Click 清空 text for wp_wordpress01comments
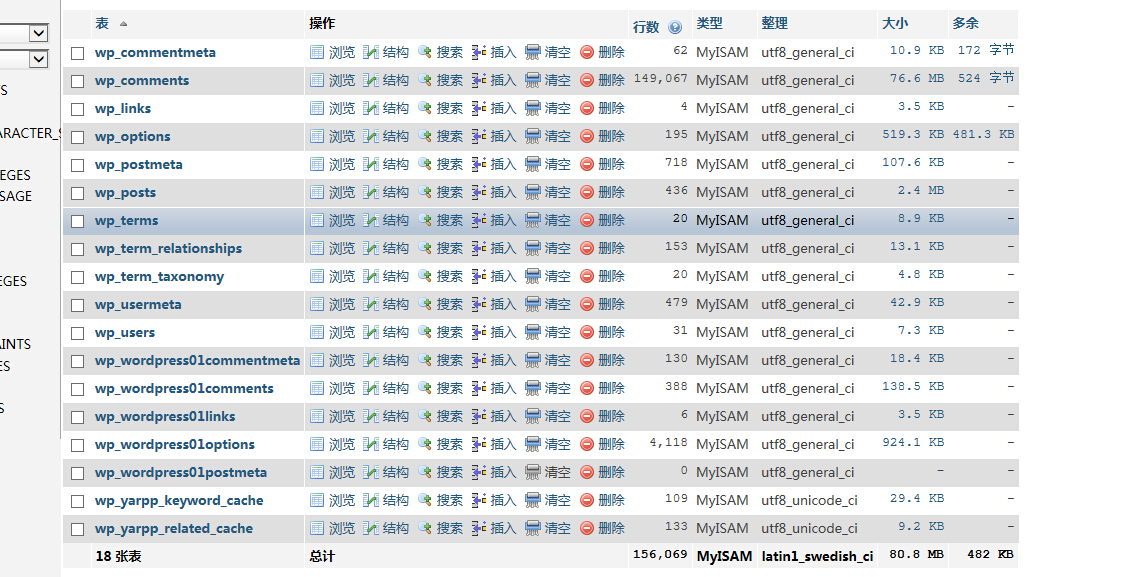Viewport: 1127px width, 577px height. click(x=558, y=388)
